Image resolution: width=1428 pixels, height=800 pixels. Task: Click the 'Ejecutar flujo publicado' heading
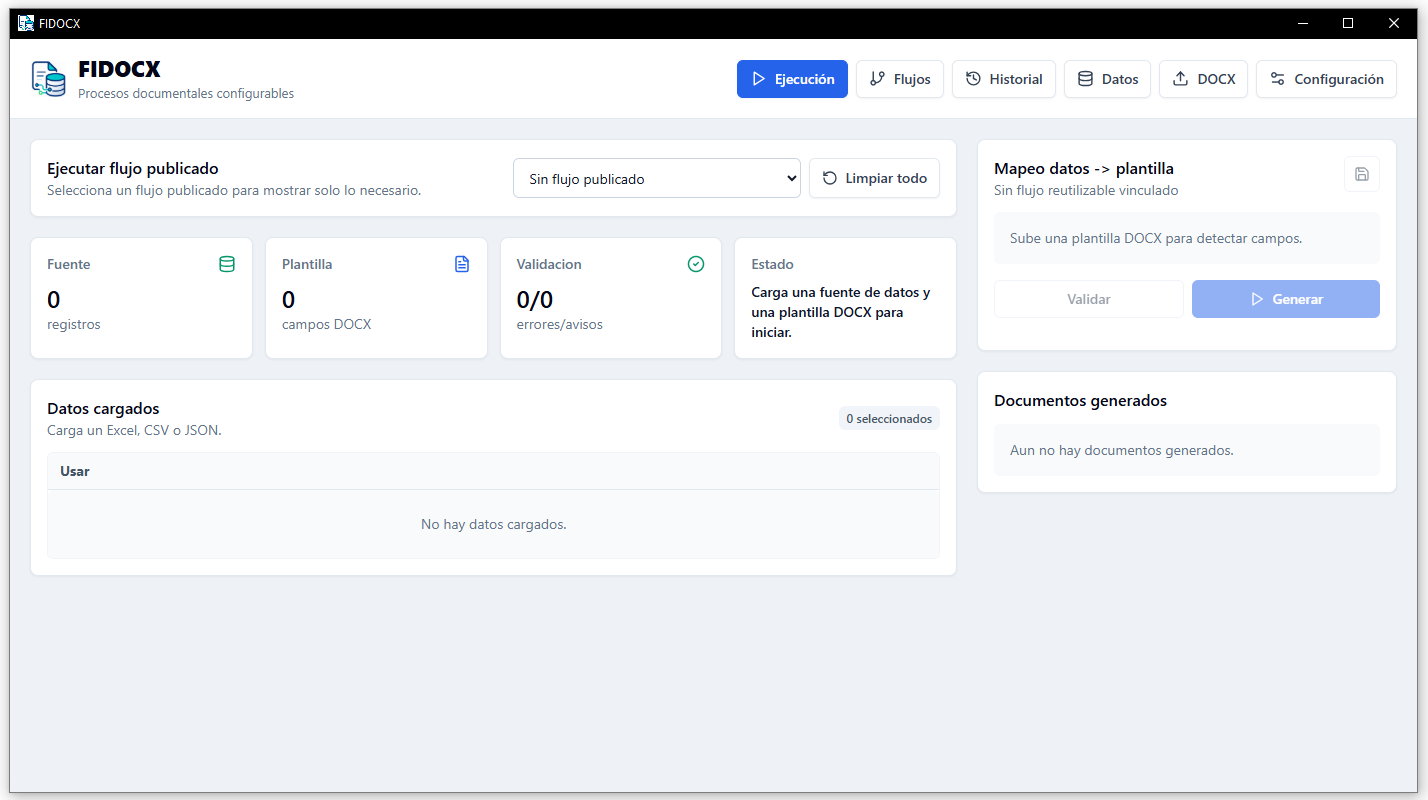[133, 168]
